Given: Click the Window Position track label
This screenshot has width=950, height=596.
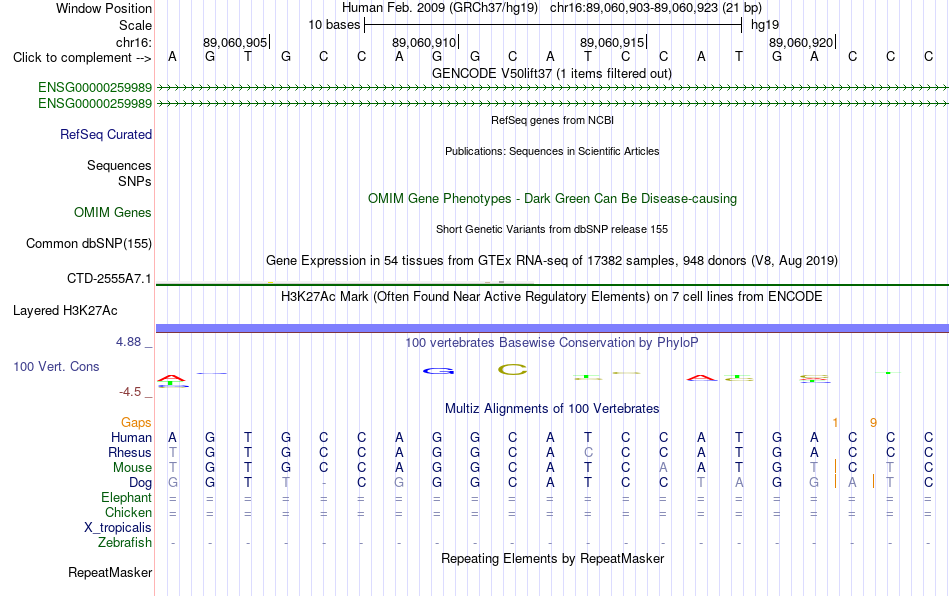Looking at the screenshot, I should 104,8.
